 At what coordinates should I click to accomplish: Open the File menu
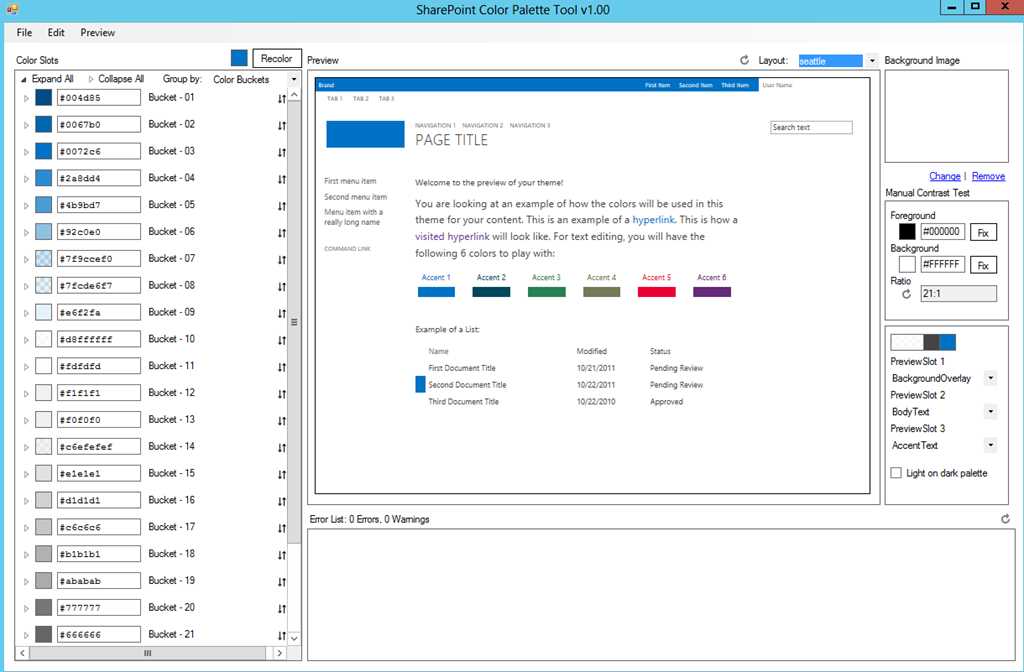pyautogui.click(x=24, y=33)
